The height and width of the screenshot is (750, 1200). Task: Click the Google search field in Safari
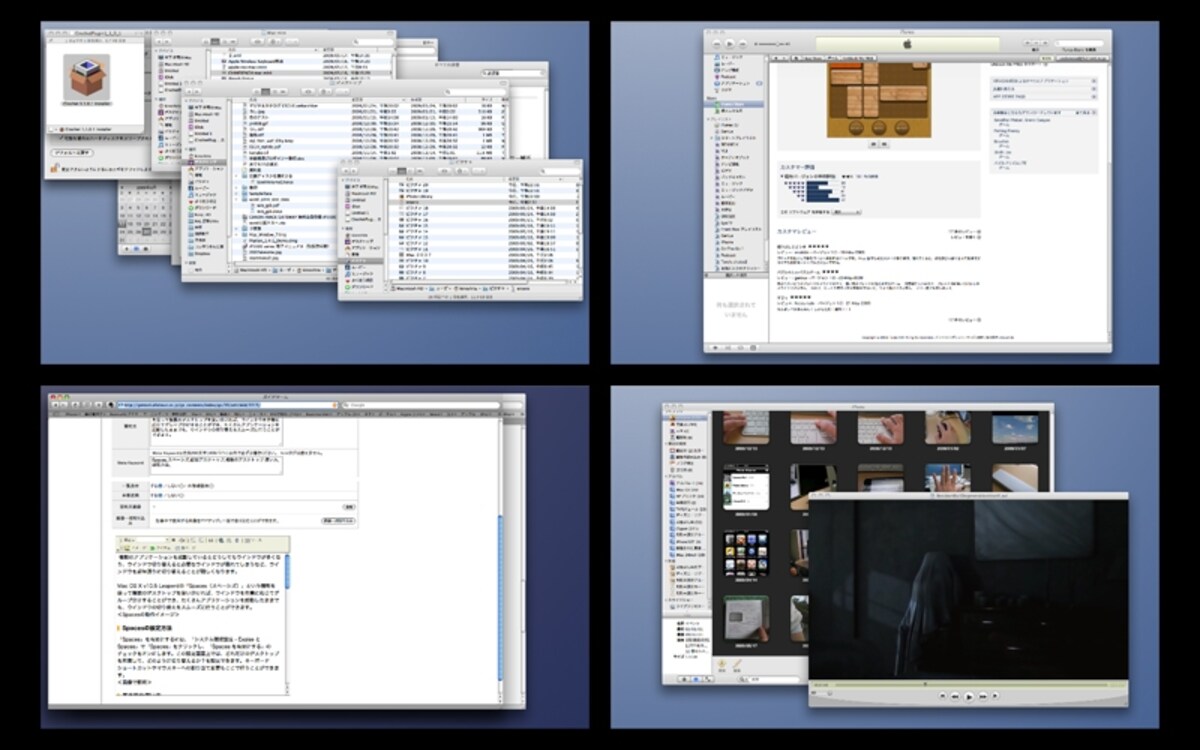pos(420,405)
